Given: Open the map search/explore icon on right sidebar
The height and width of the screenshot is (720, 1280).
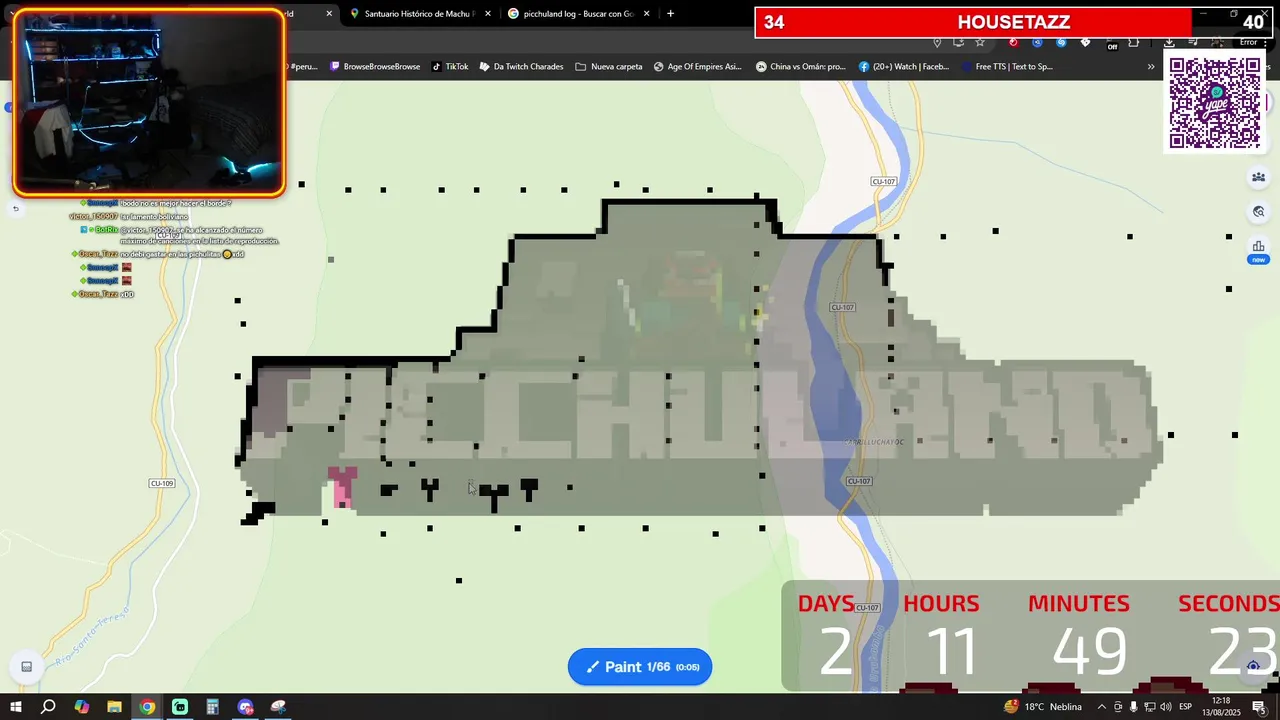Looking at the screenshot, I should coord(1258,212).
